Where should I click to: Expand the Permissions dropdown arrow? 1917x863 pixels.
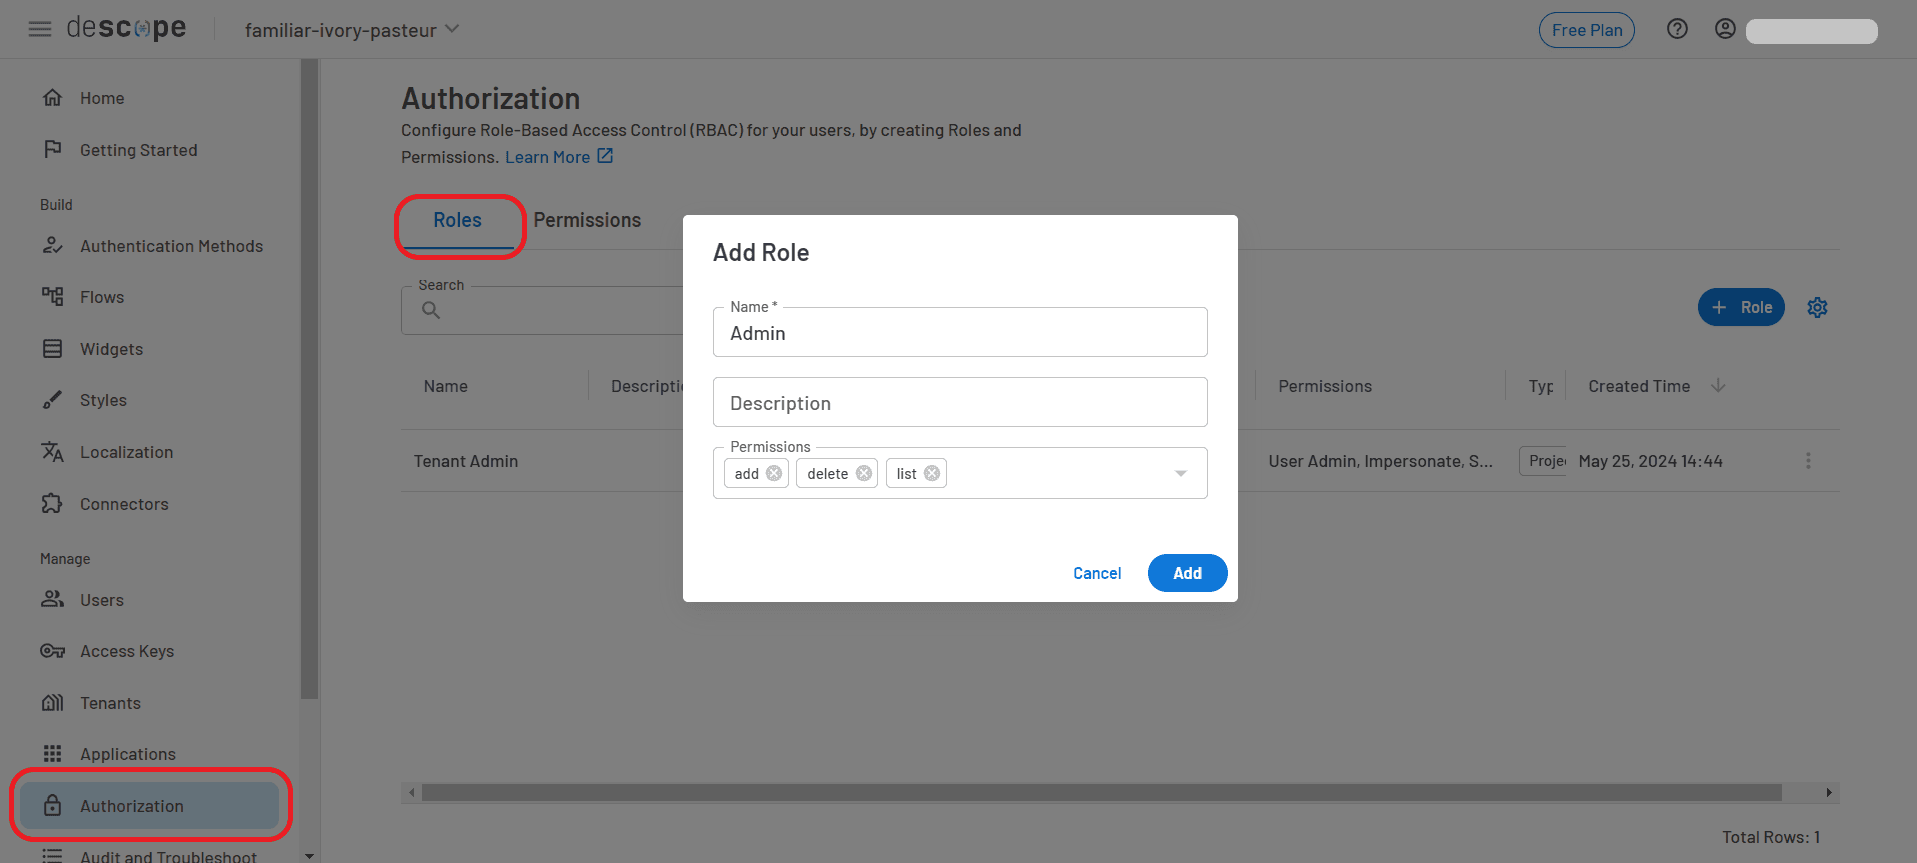coord(1181,473)
